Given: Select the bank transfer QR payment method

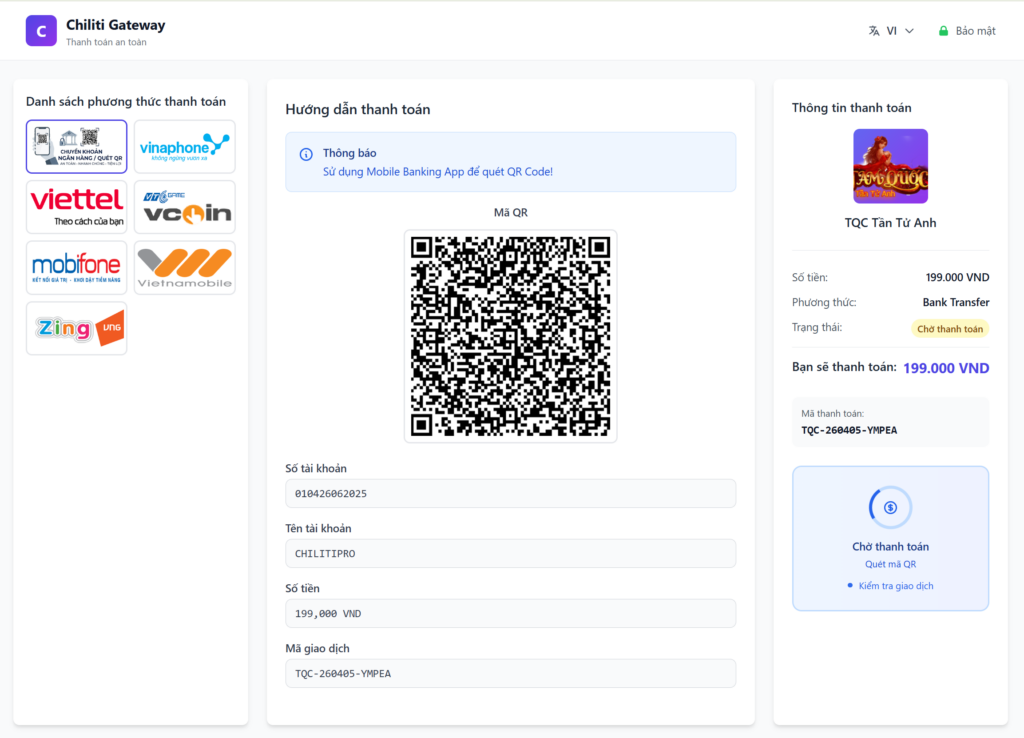Looking at the screenshot, I should (x=77, y=147).
